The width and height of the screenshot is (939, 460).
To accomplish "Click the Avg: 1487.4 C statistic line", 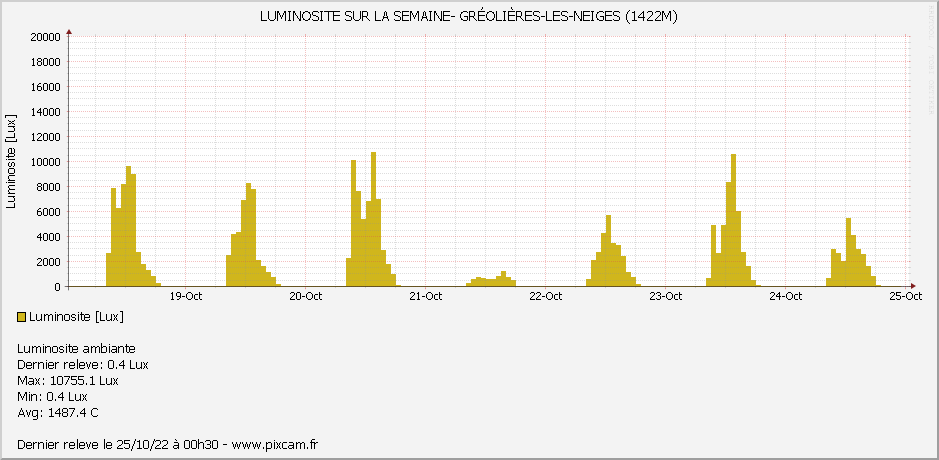I will point(58,413).
